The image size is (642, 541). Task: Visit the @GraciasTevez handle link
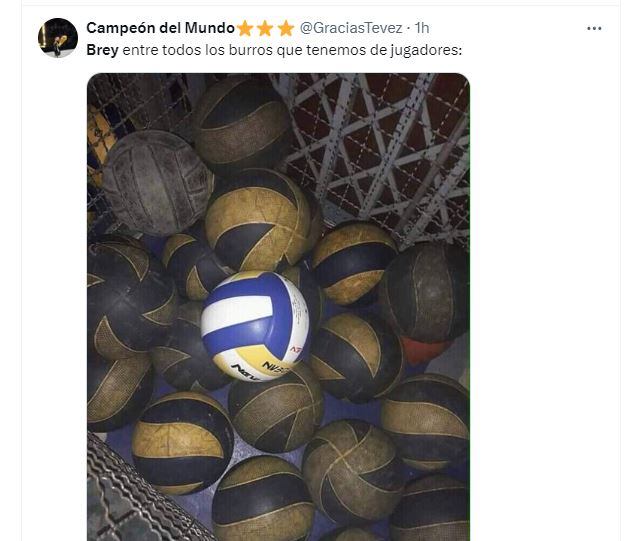coord(351,28)
